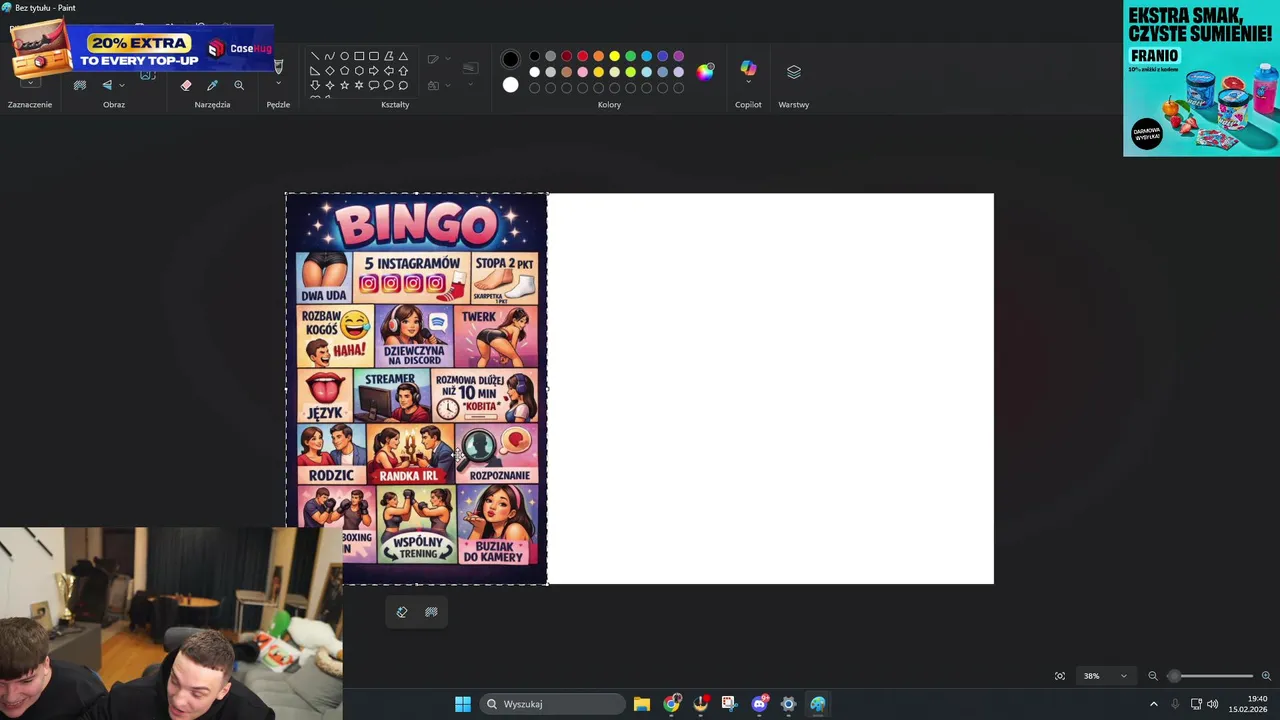Pick the purple color swatch
The height and width of the screenshot is (720, 1280).
pos(678,56)
